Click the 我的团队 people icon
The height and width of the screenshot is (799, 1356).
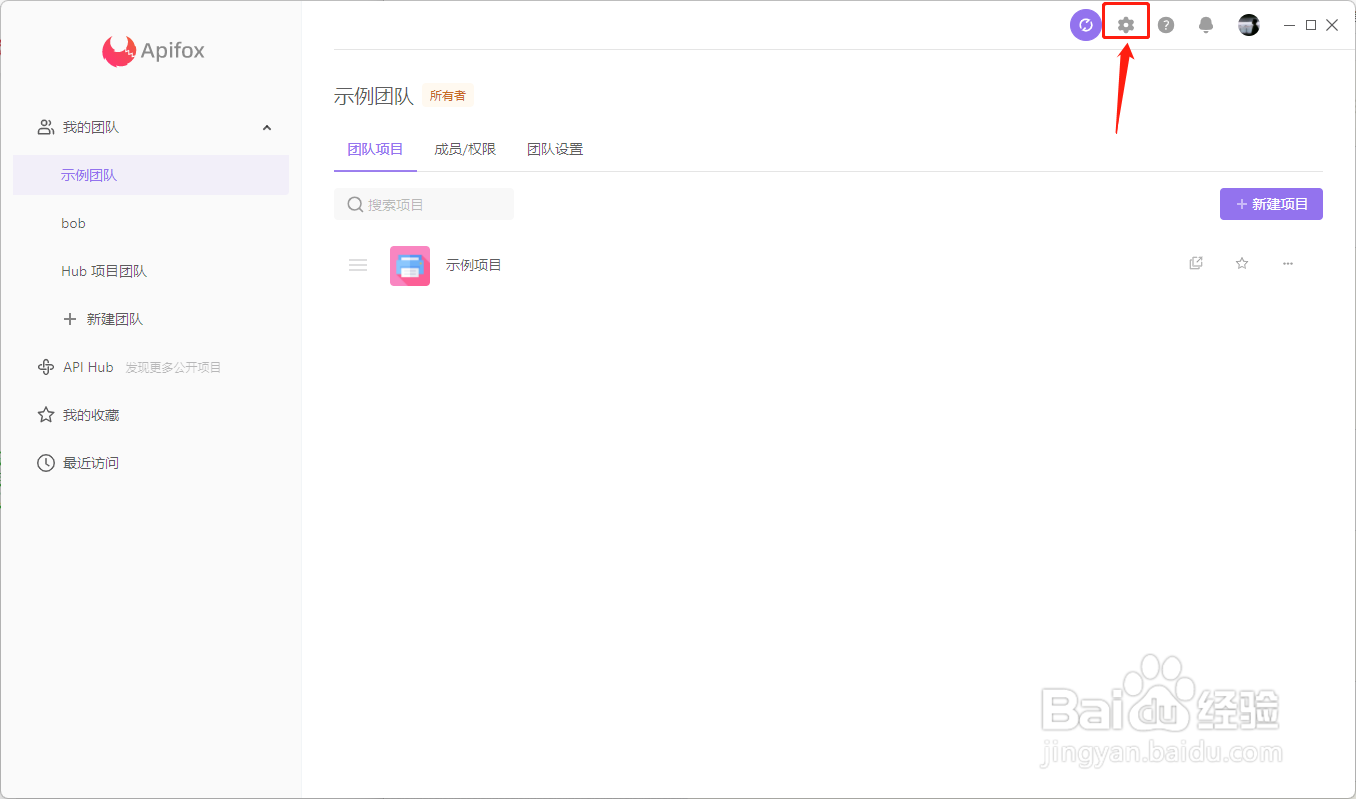(46, 127)
